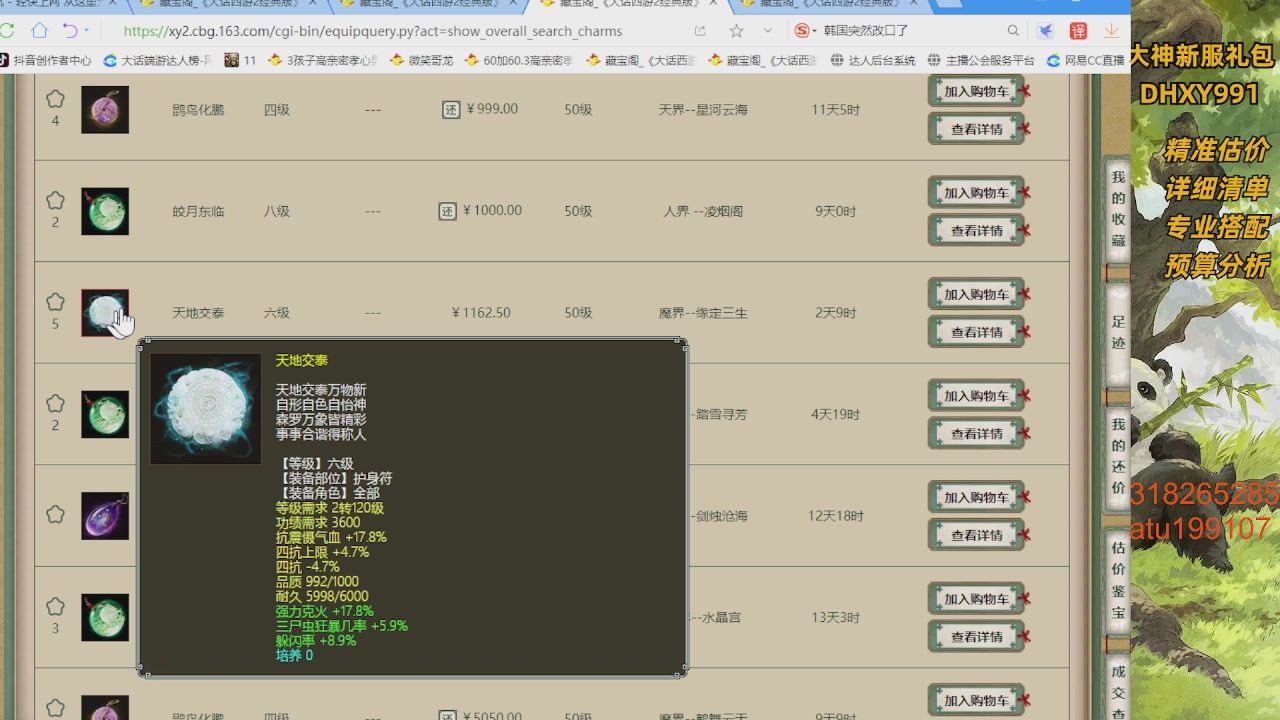This screenshot has height=720, width=1280.
Task: Open 估价鉴宝 side tab
Action: tap(1118, 582)
